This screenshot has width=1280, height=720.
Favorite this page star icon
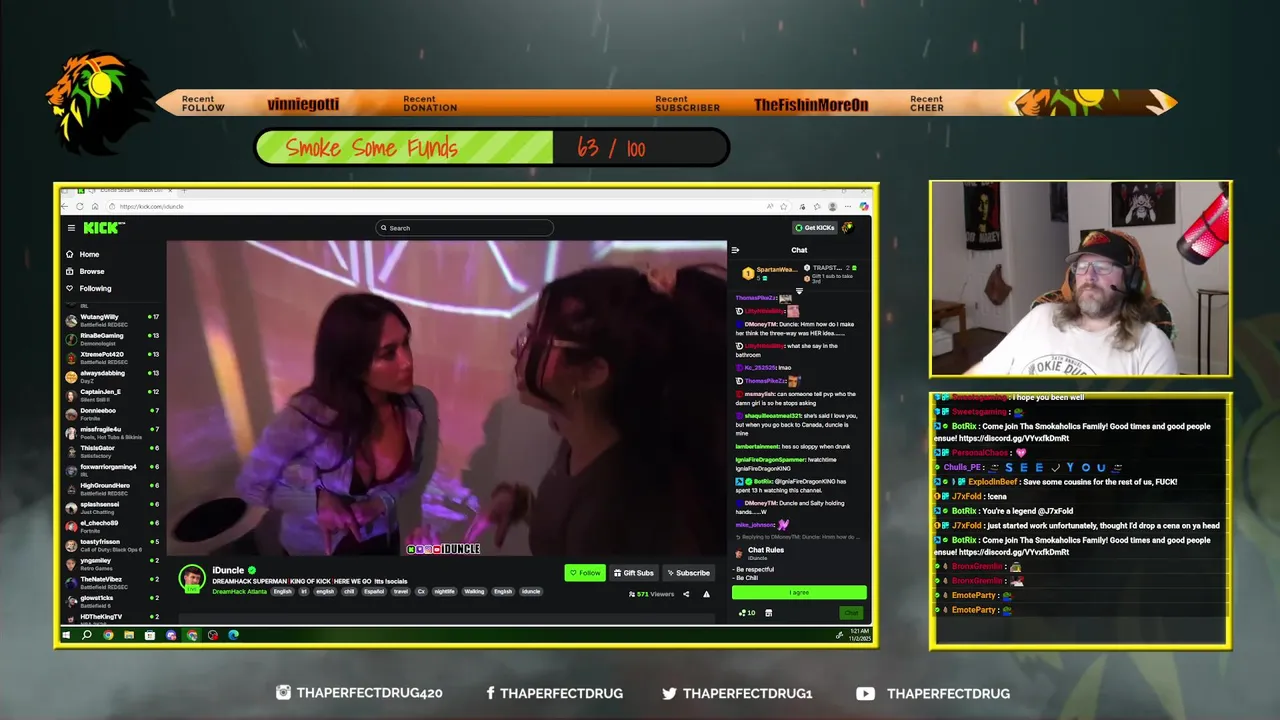click(784, 206)
